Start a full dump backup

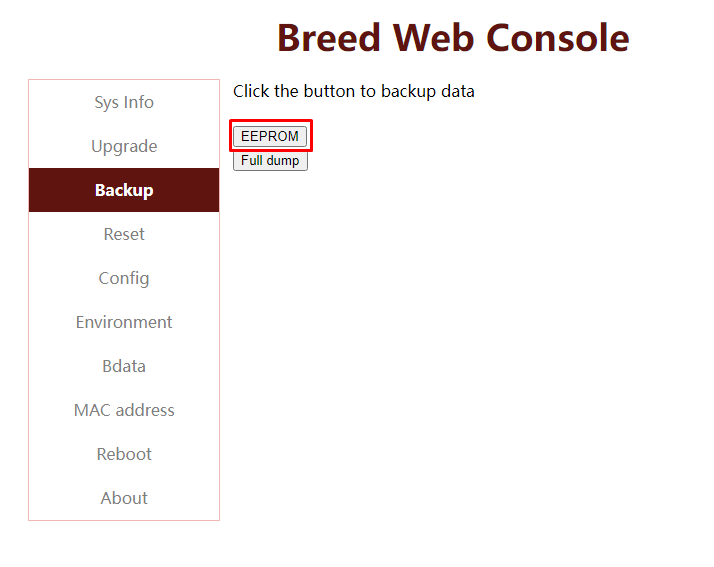click(x=270, y=161)
